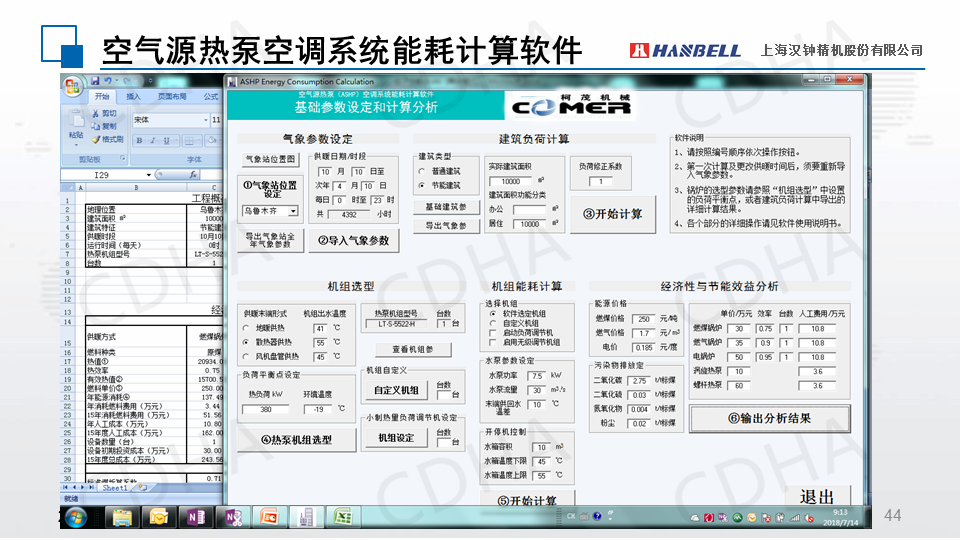Click the Excel save icon

click(x=95, y=80)
